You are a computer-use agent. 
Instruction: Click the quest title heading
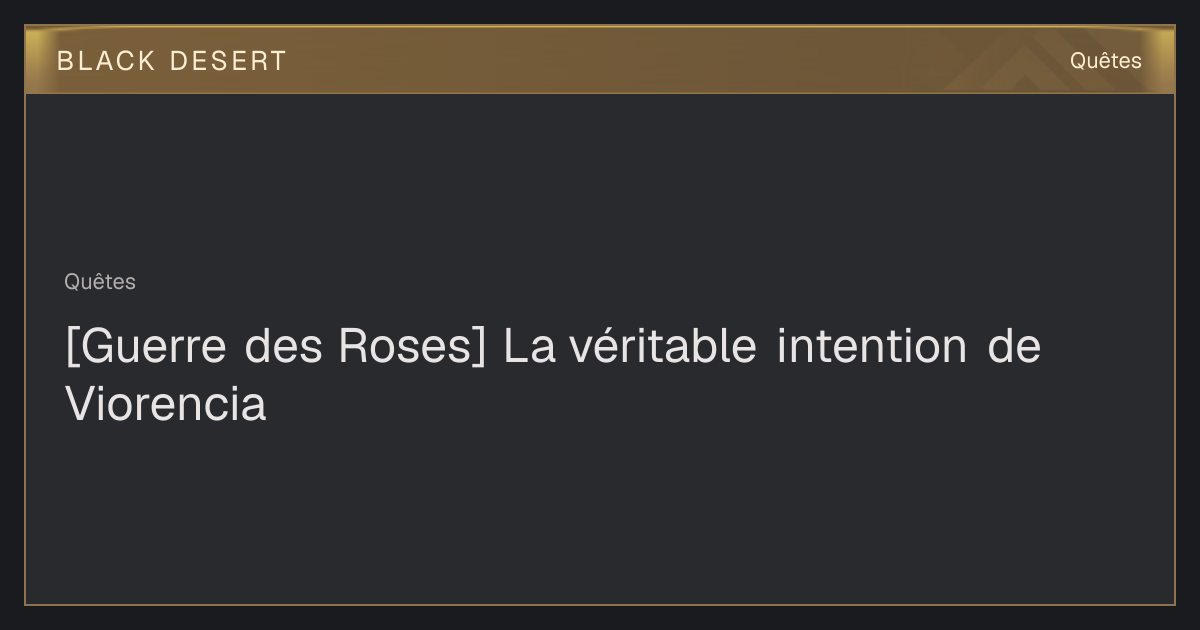tap(553, 376)
